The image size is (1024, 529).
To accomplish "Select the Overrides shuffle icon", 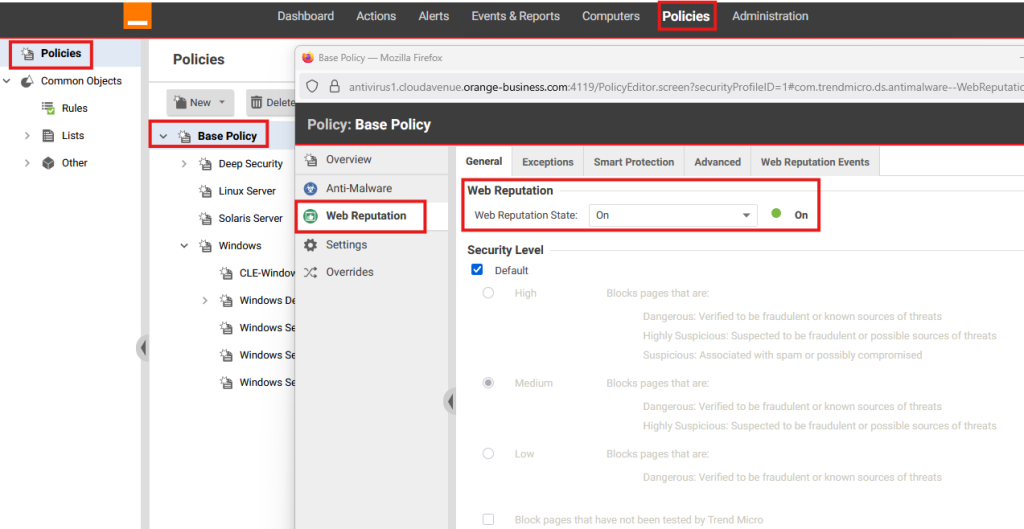I will [x=310, y=272].
